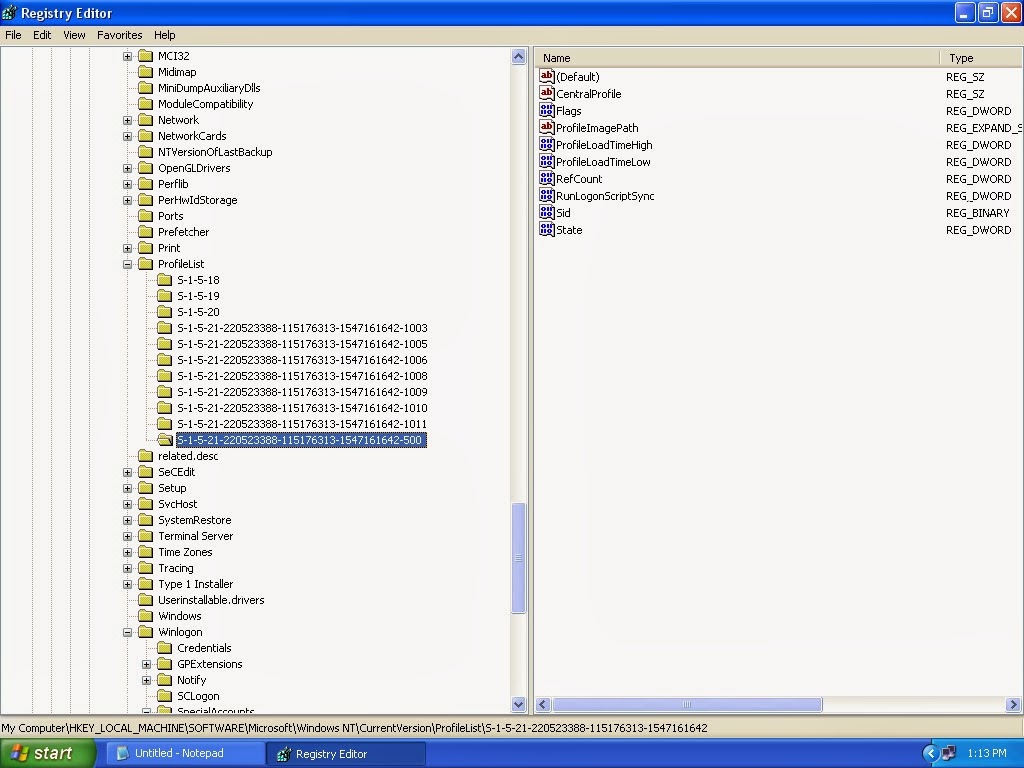Select the MiniDumpAuxiliaryDlls key
The image size is (1024, 768).
tap(209, 88)
